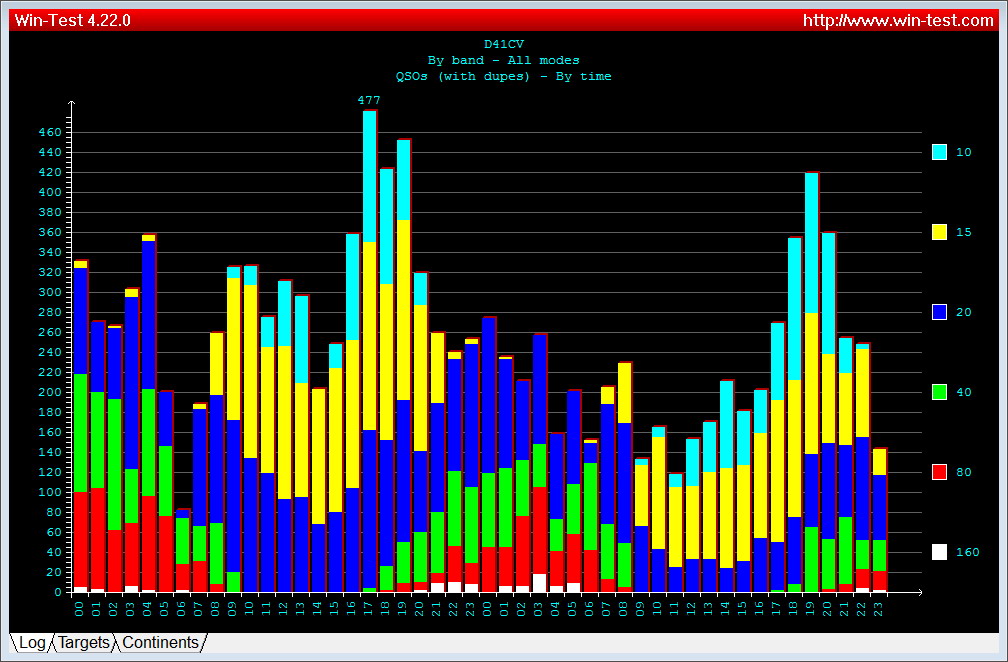1008x662 pixels.
Task: Open the www.win-test.com link
Action: (898, 20)
